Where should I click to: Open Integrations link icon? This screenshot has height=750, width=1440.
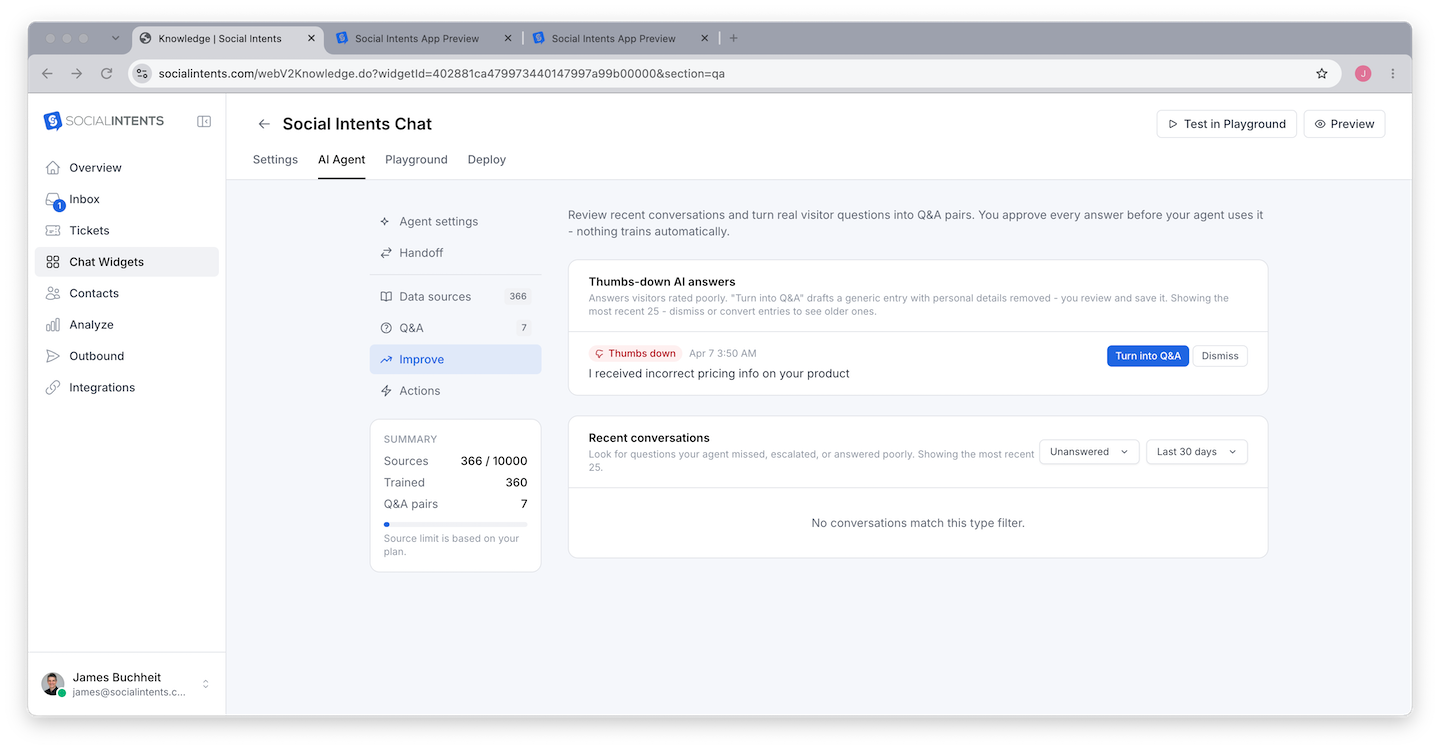tap(53, 387)
